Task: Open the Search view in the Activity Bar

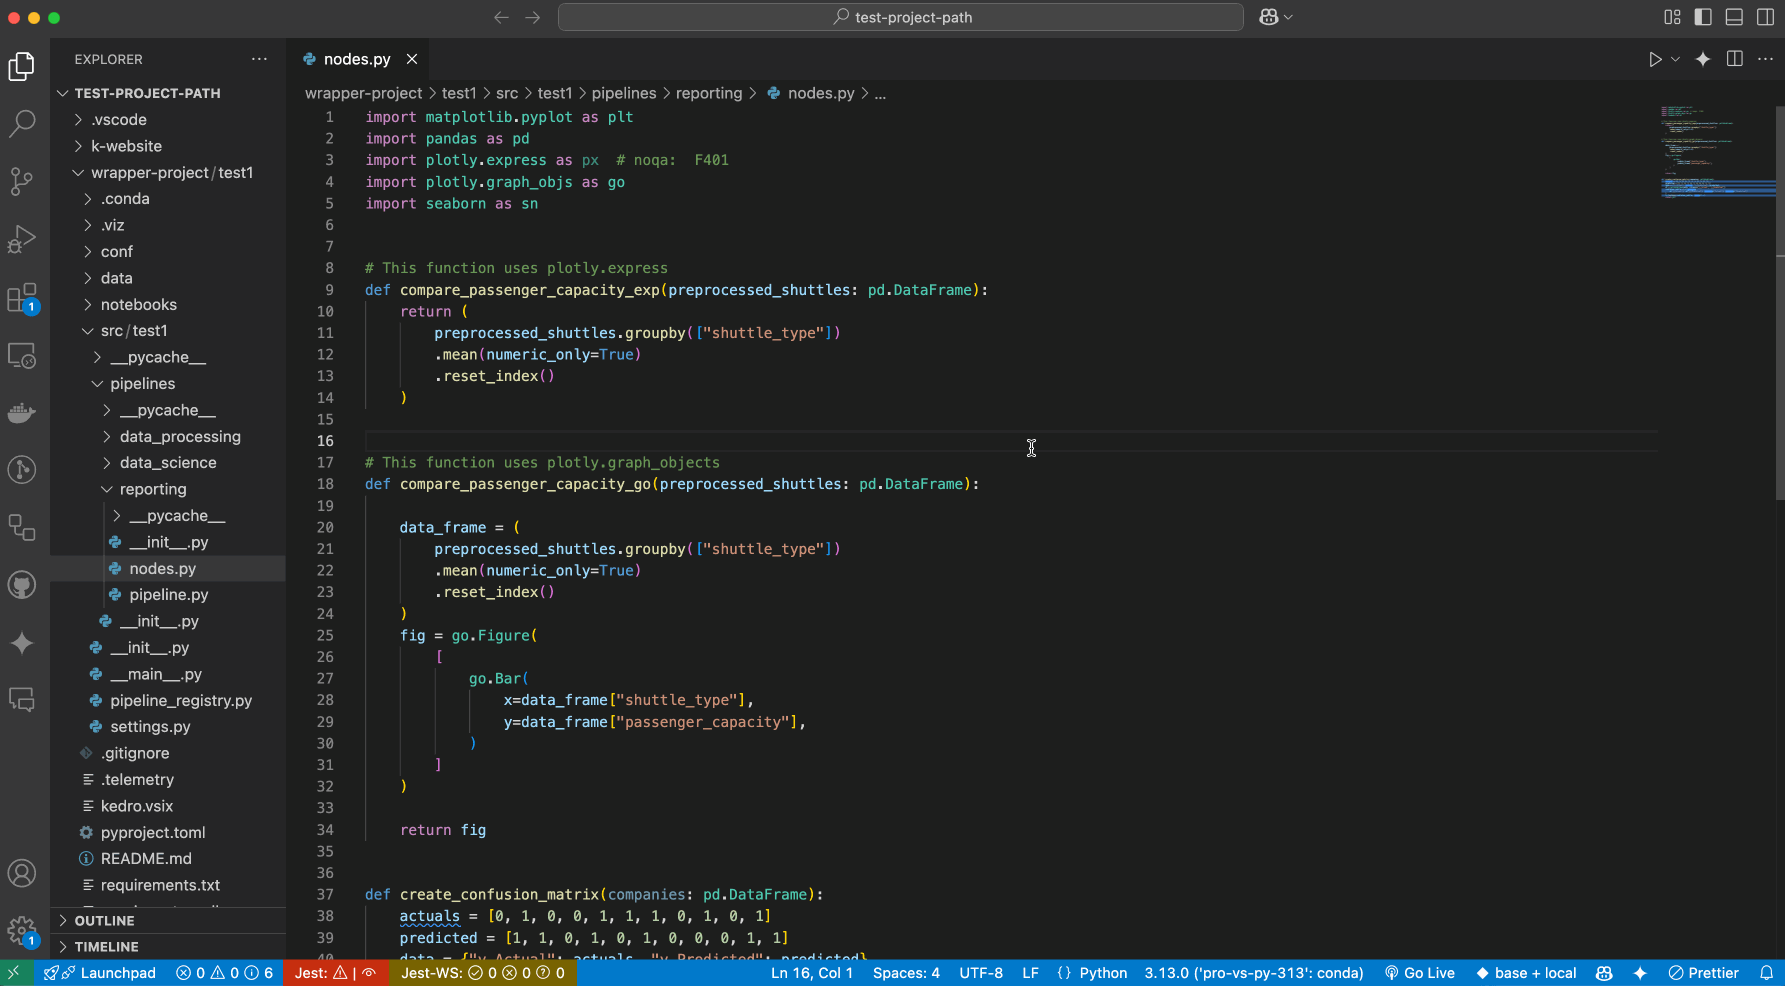Action: pyautogui.click(x=22, y=123)
